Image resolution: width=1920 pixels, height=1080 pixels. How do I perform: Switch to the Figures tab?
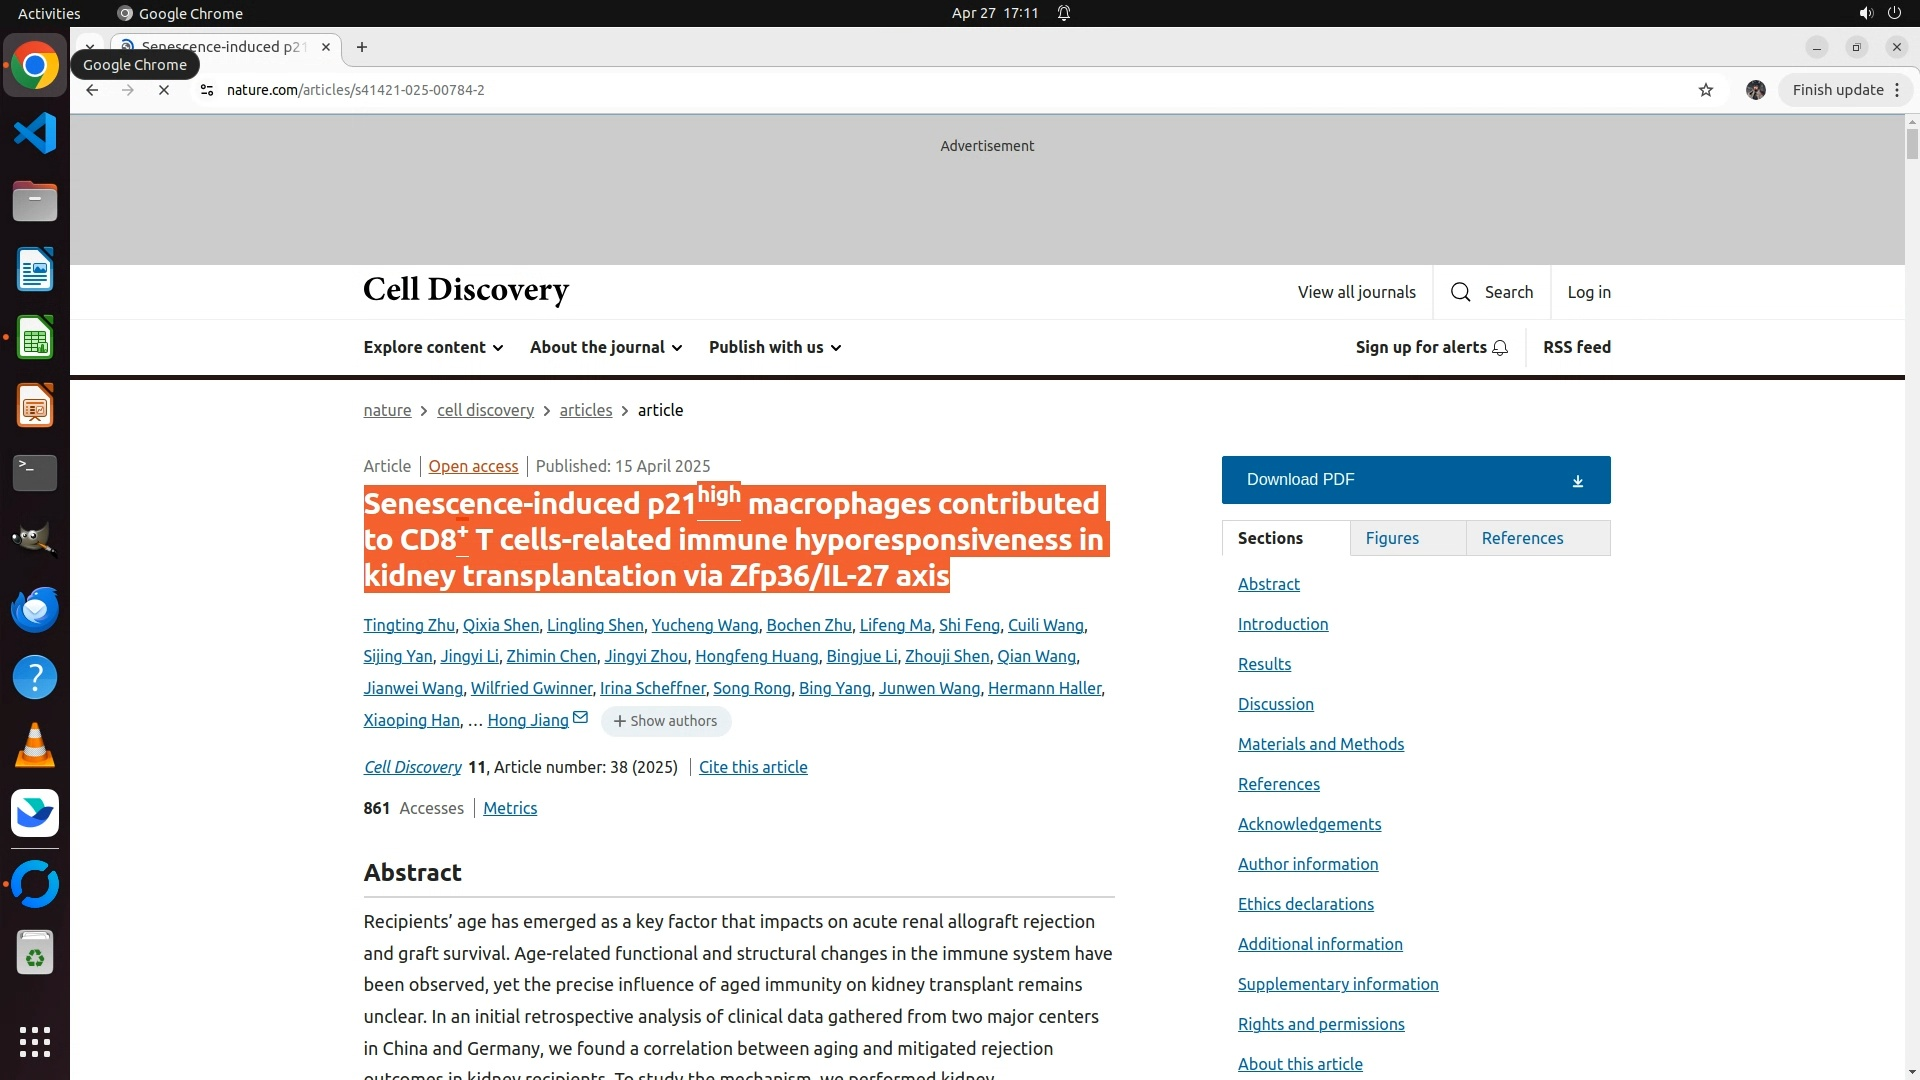(x=1392, y=538)
